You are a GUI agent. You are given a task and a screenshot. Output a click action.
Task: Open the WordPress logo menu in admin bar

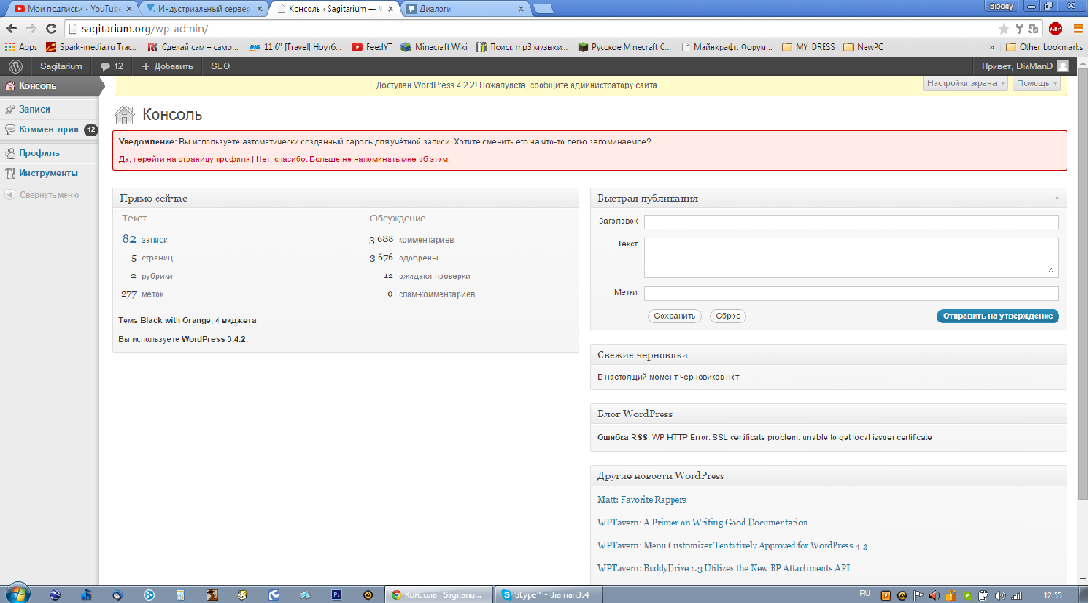click(x=16, y=66)
